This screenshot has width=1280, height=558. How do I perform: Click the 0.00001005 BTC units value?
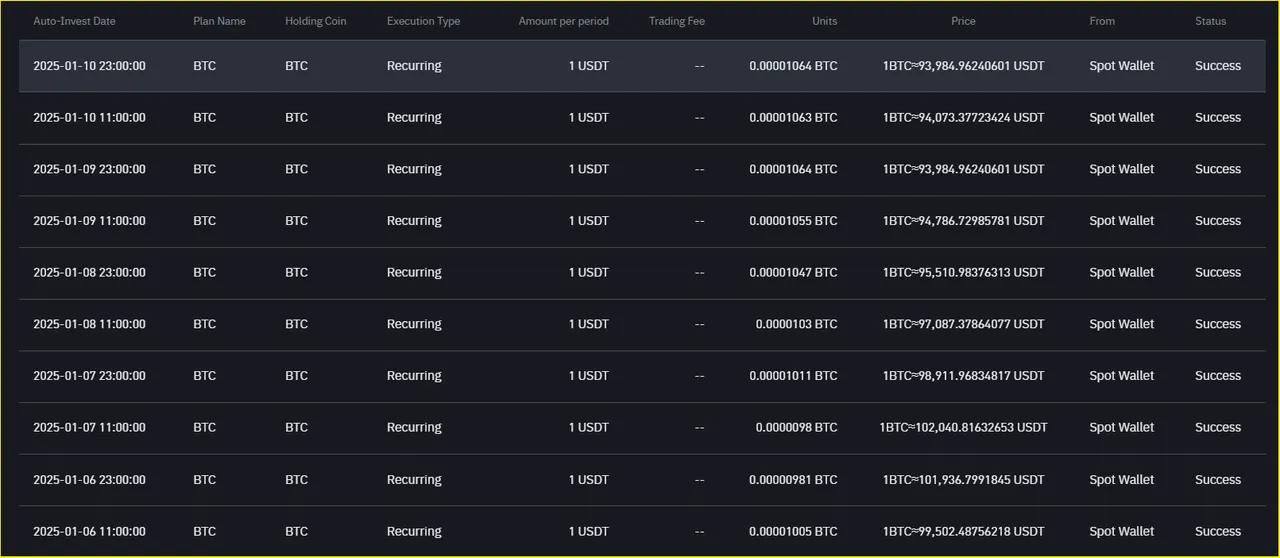coord(793,532)
